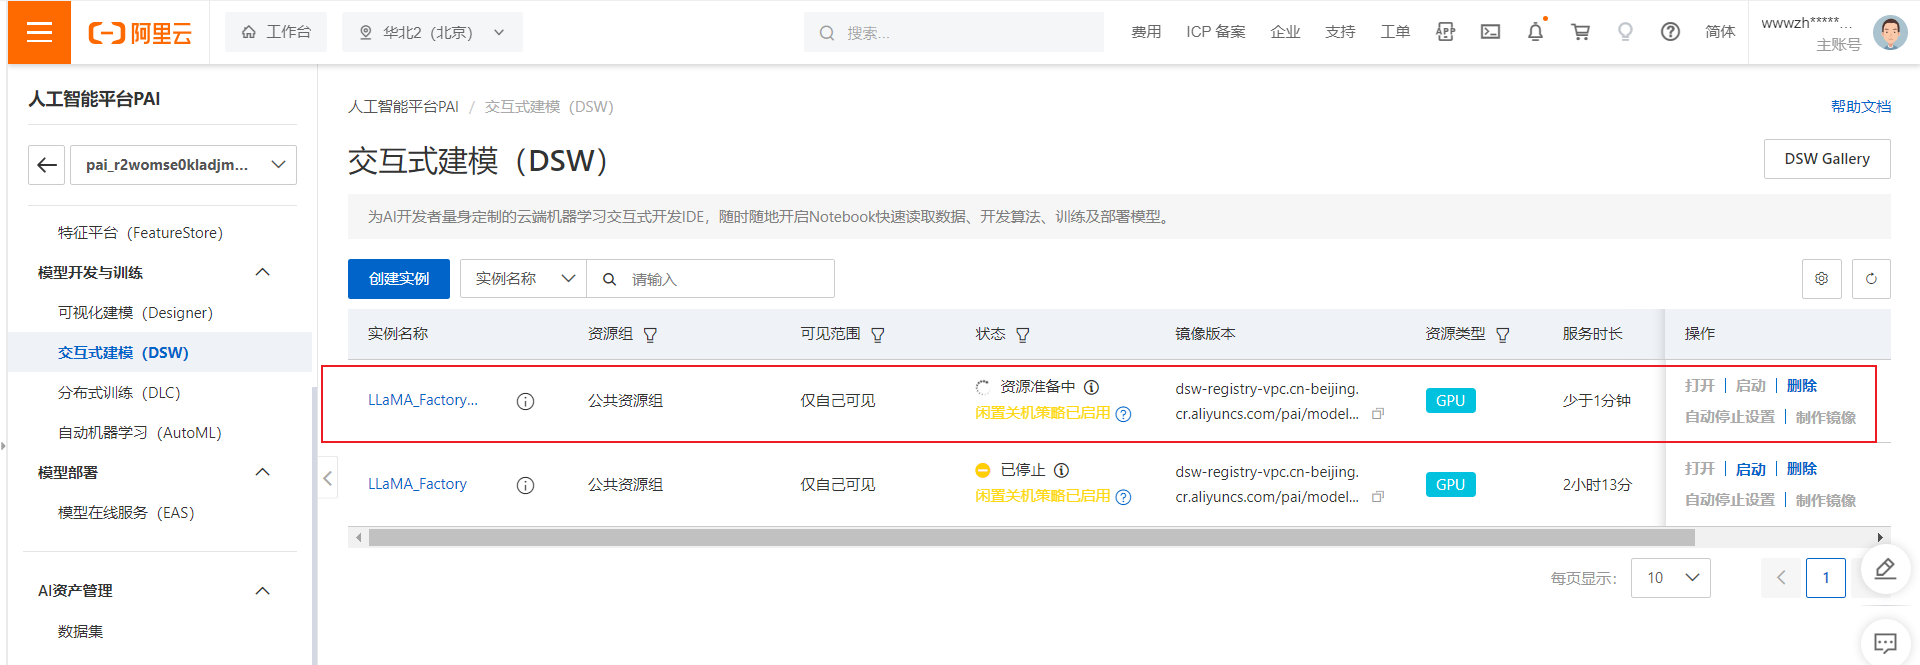Open table column settings gear
The width and height of the screenshot is (1920, 665).
coord(1821,279)
